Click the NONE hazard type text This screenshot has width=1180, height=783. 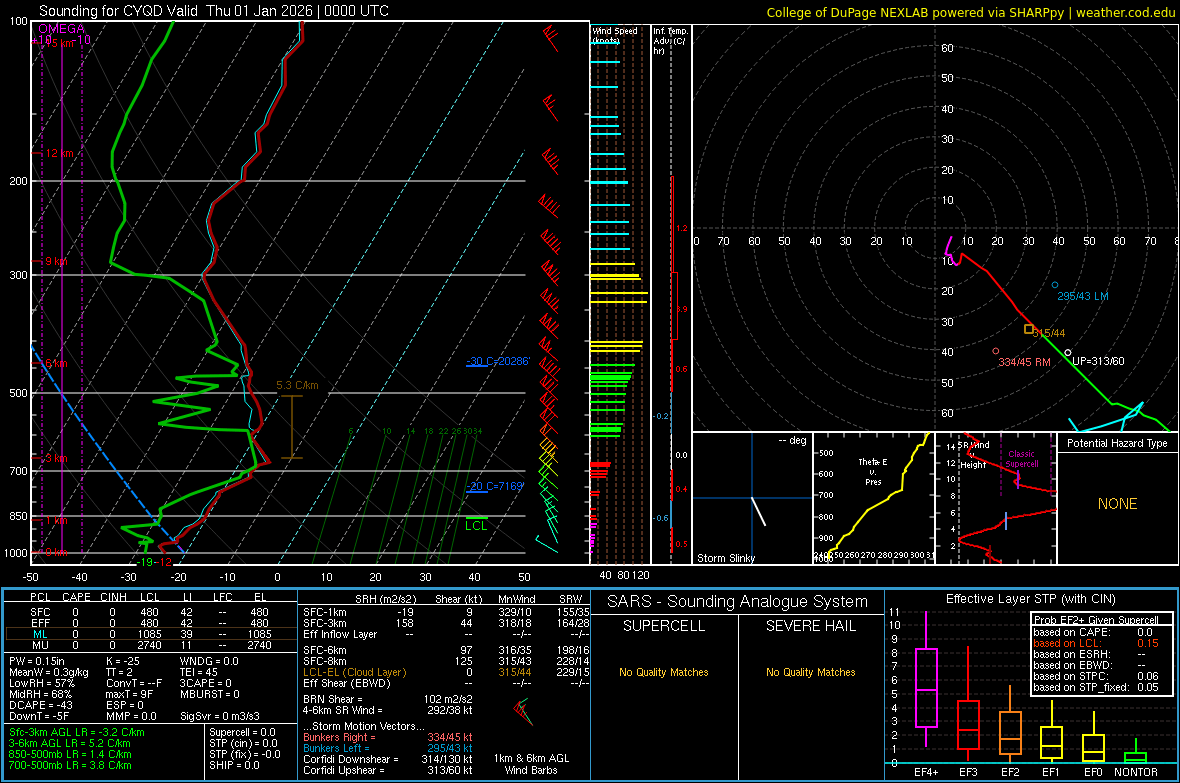pyautogui.click(x=1118, y=504)
